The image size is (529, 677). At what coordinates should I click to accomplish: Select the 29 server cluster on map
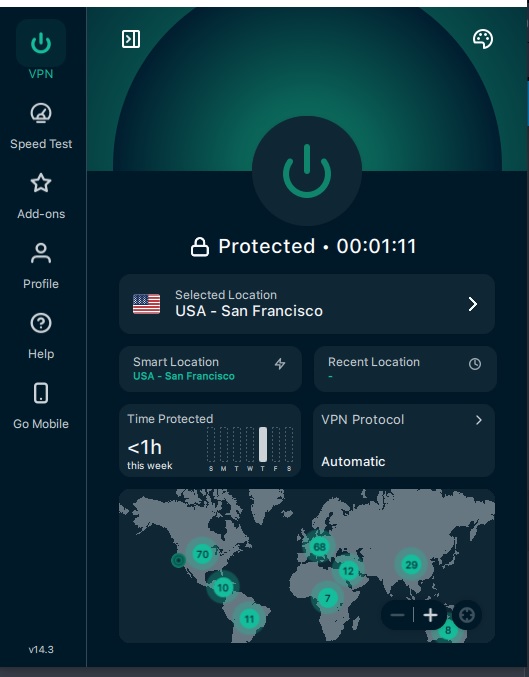pos(411,564)
